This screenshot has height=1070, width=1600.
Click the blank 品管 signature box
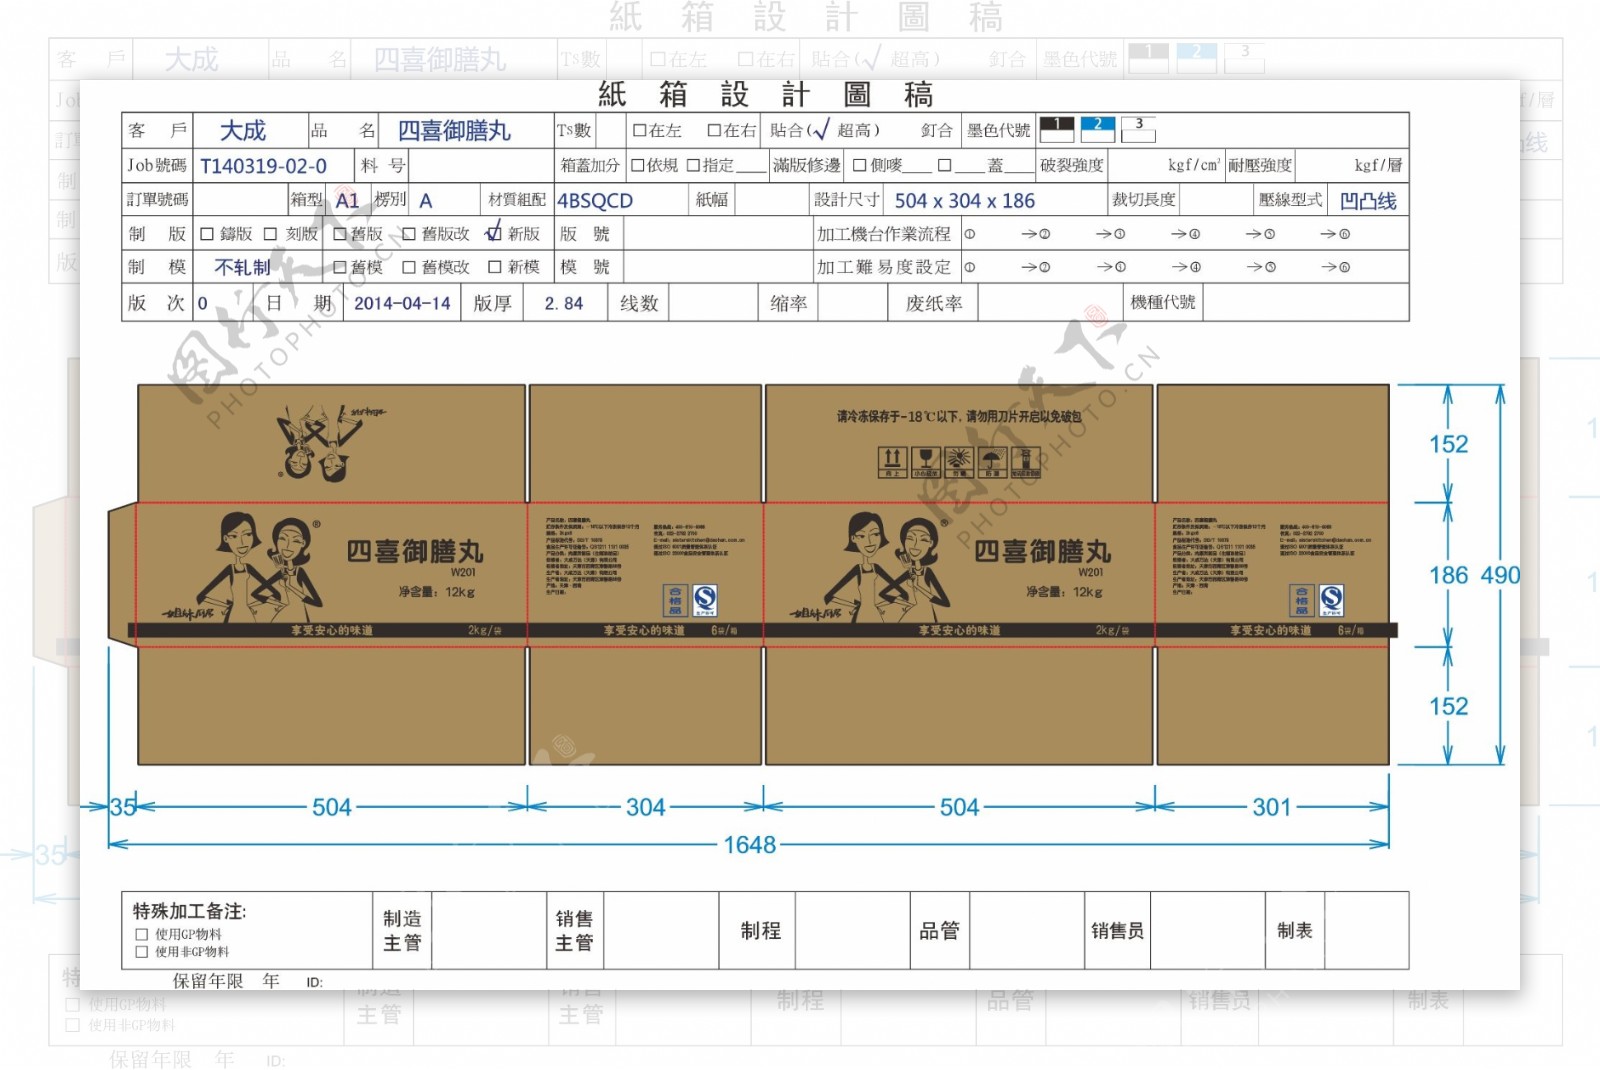[x=1026, y=931]
